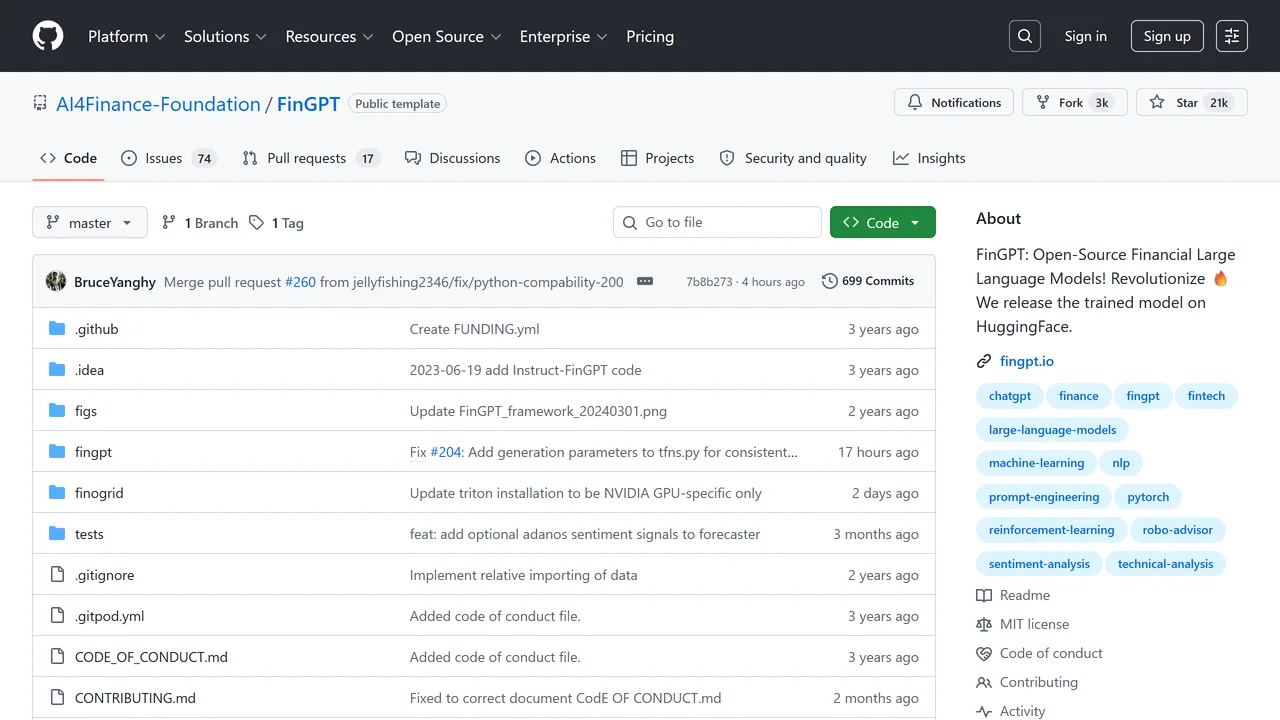1280x720 pixels.
Task: Expand the Platform menu
Action: (x=126, y=36)
